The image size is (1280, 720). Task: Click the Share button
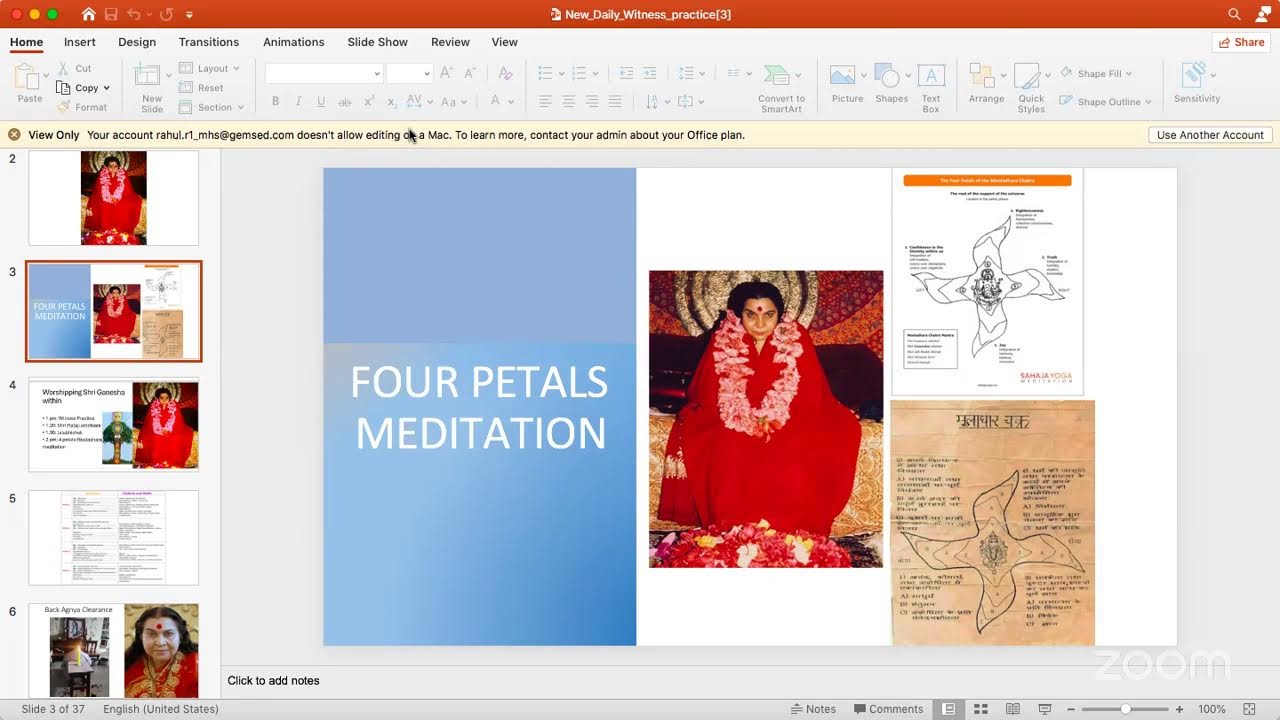click(x=1241, y=42)
